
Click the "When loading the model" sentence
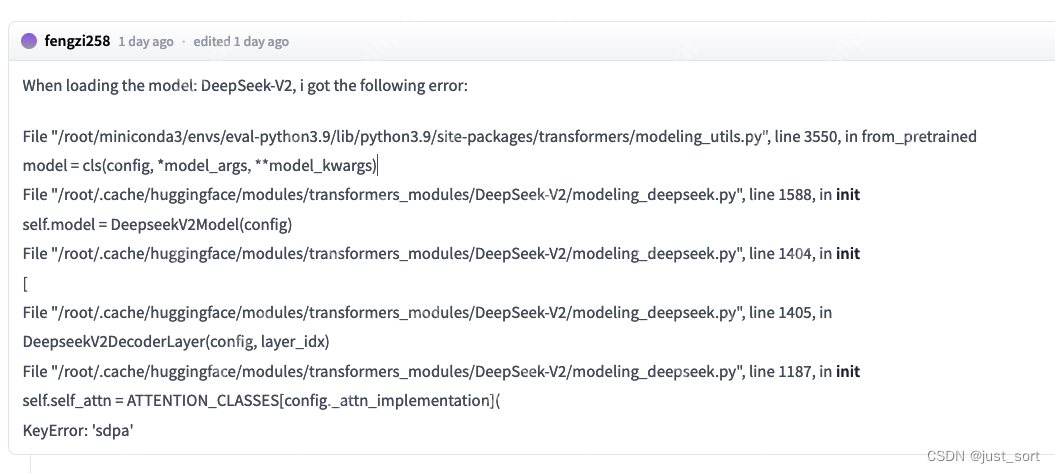(245, 86)
